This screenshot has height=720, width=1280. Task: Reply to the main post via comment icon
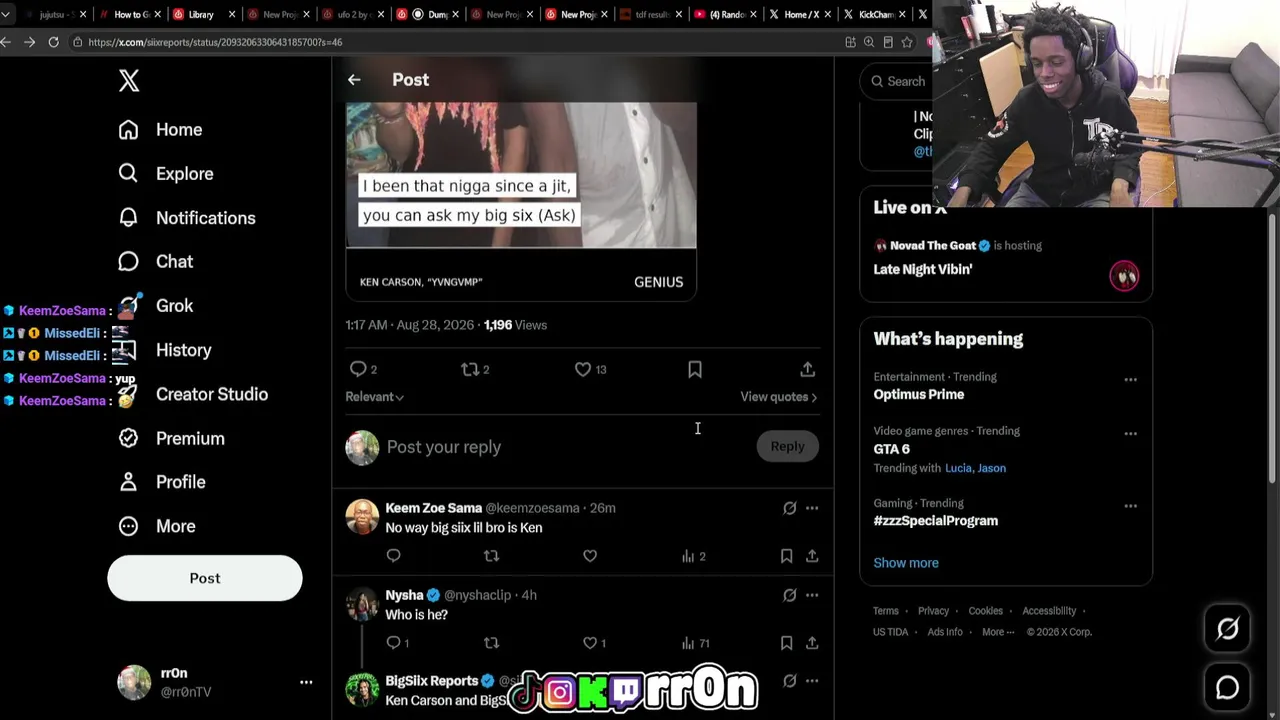pyautogui.click(x=358, y=369)
